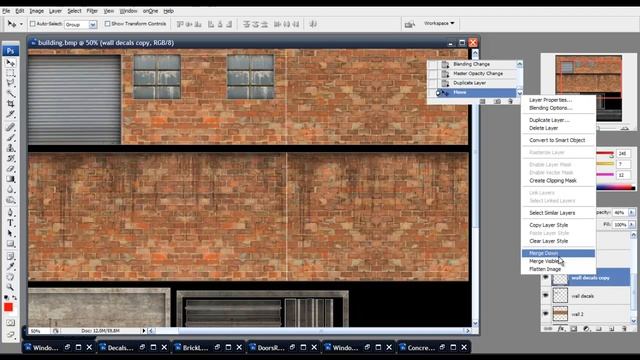
Task: Choose Layer Properties... in context menu
Action: click(558, 100)
